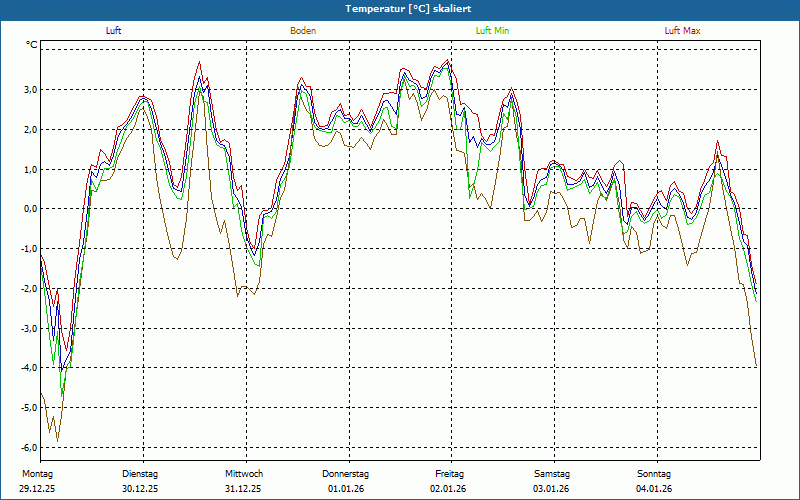Select the Luft legend label
Viewport: 800px width, 500px height.
pos(115,31)
